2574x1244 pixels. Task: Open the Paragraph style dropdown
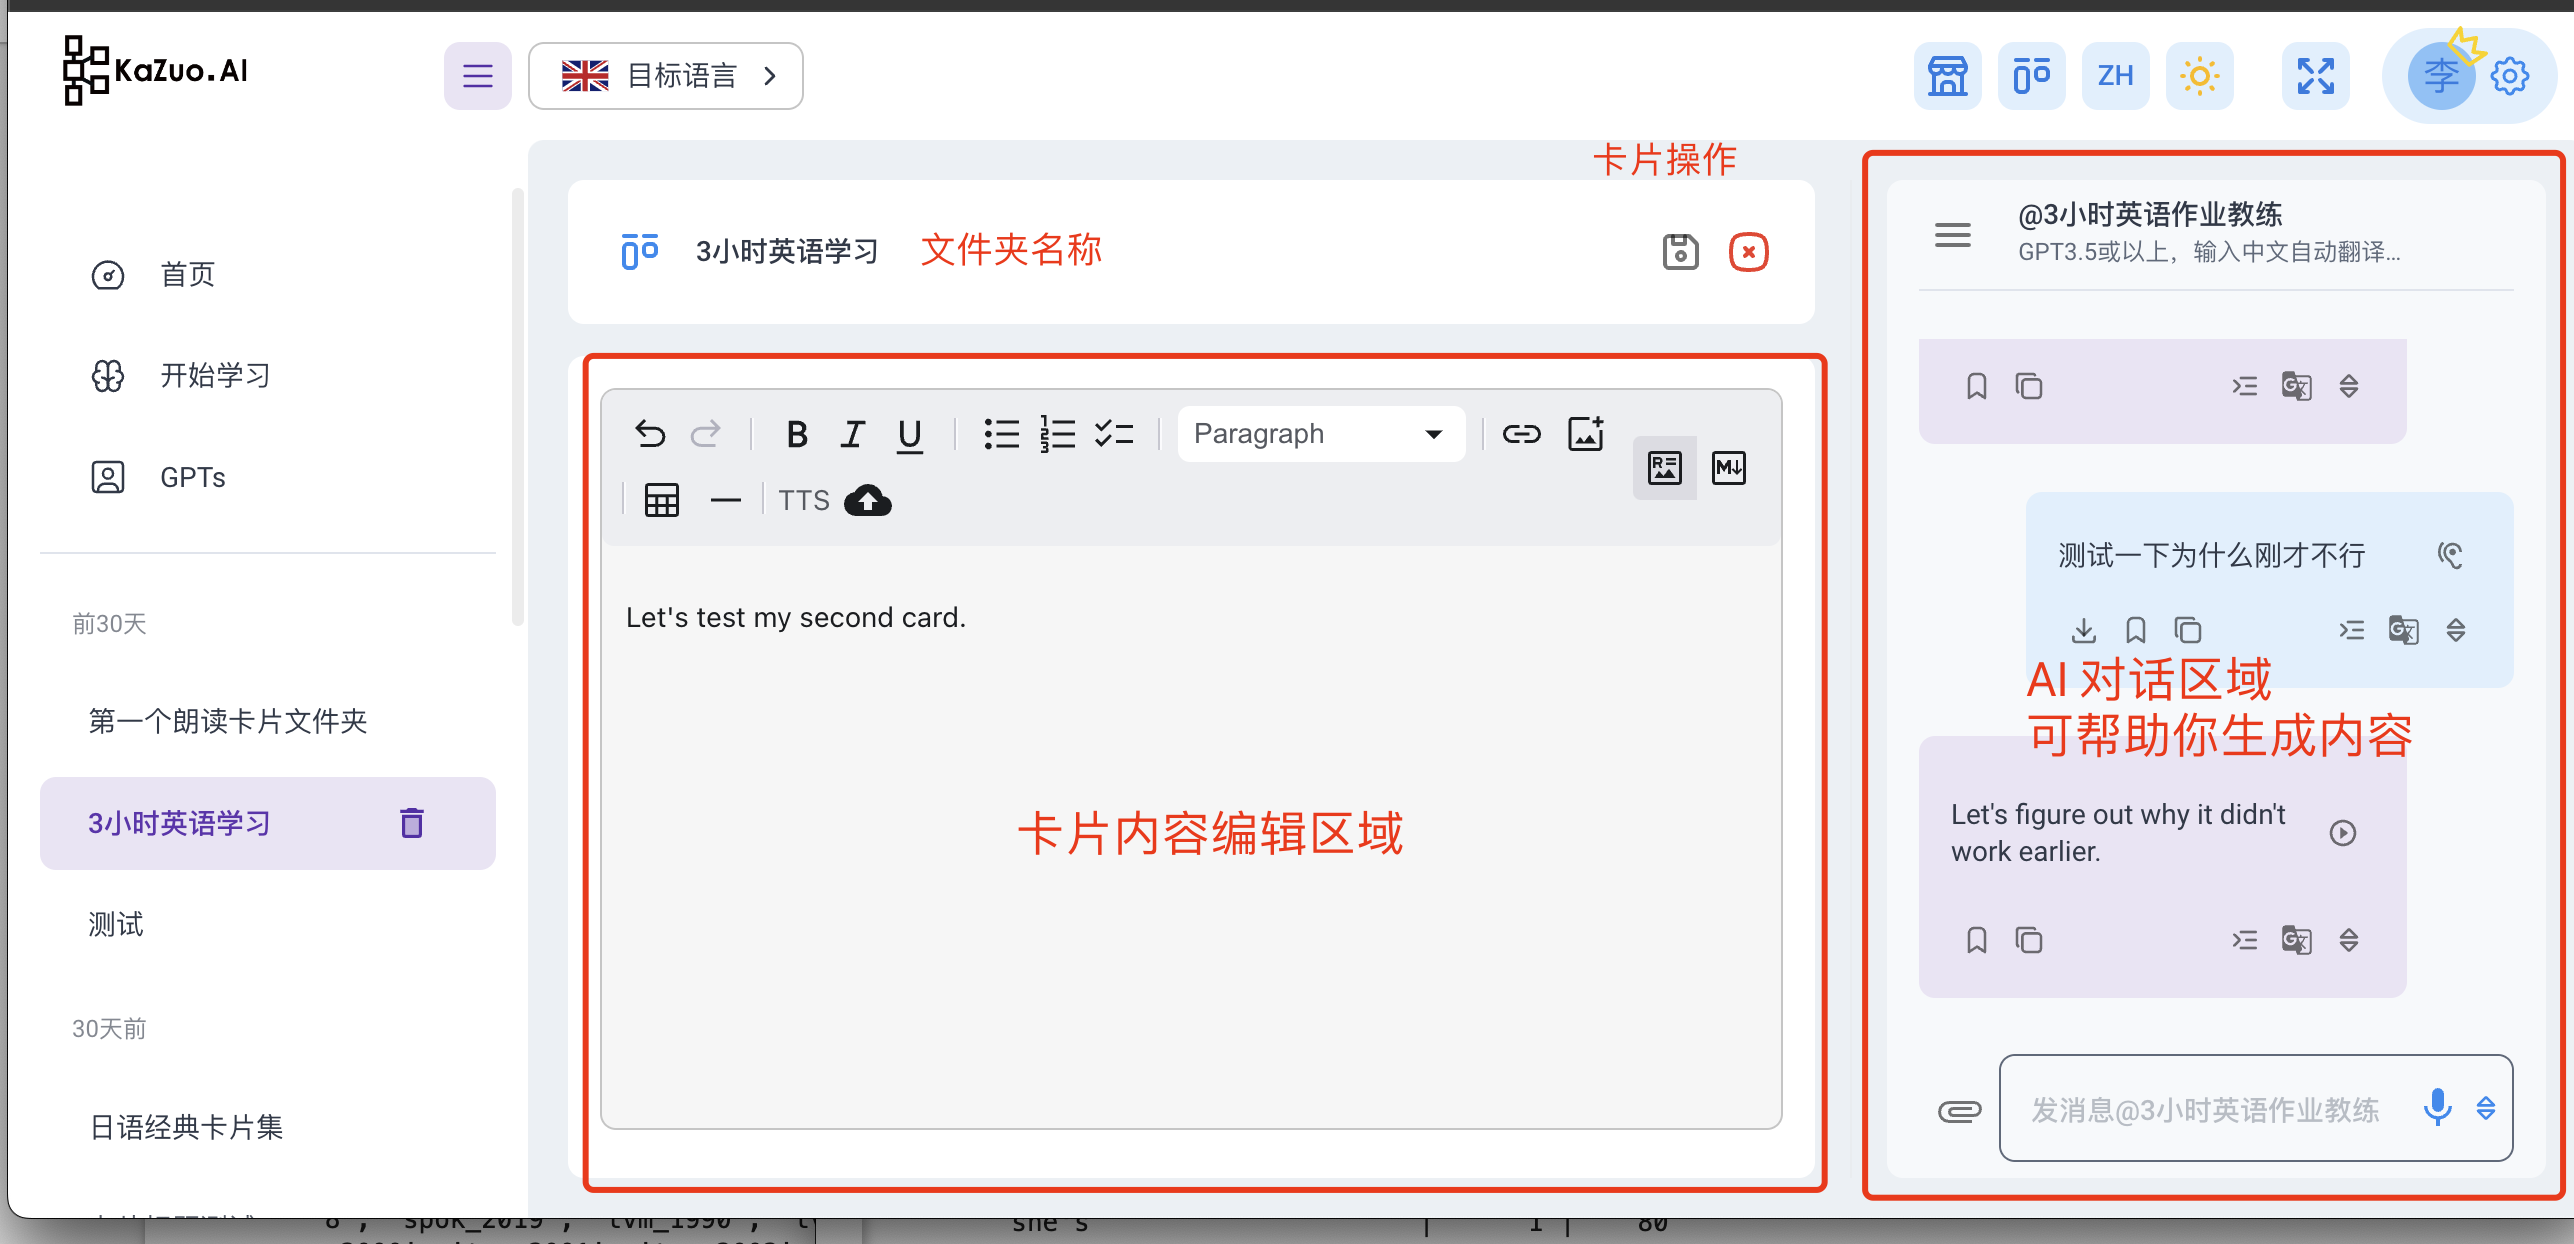pos(1321,434)
